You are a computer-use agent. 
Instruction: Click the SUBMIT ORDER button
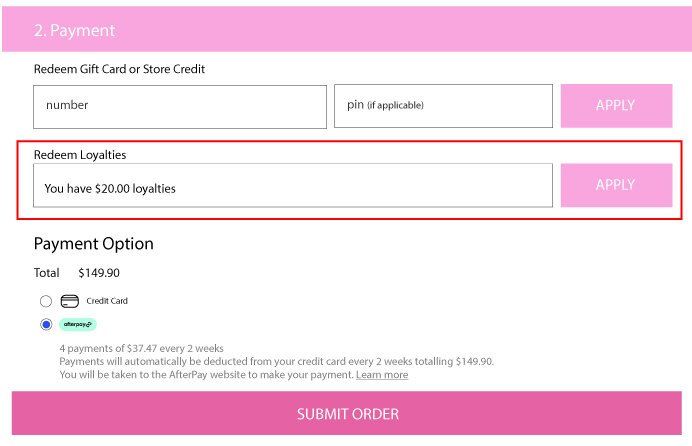[x=347, y=413]
